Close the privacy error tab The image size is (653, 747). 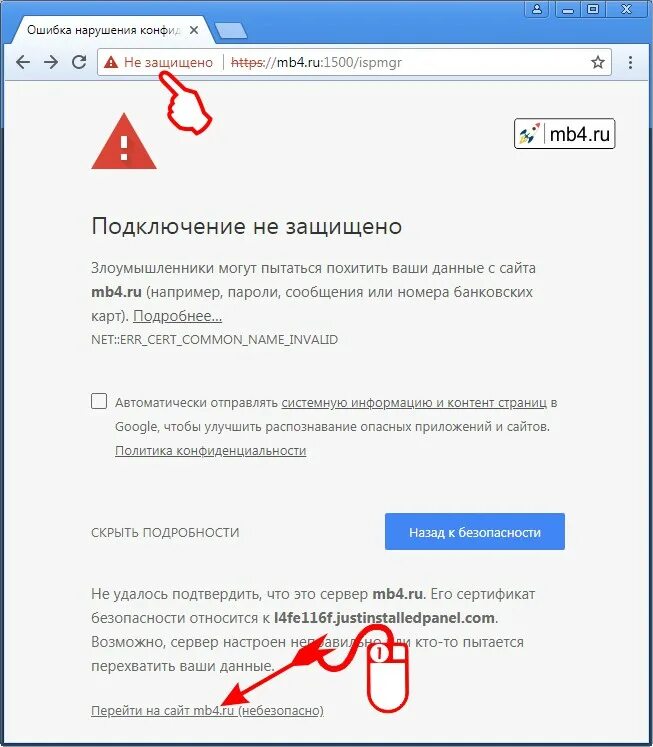(194, 30)
